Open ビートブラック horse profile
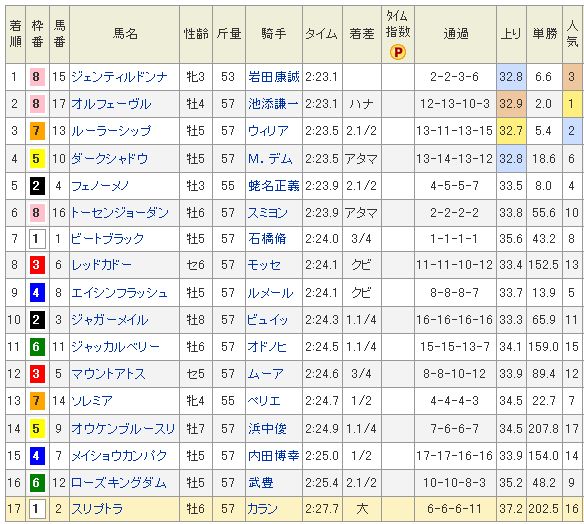Image resolution: width=584 pixels, height=524 pixels. (x=107, y=238)
